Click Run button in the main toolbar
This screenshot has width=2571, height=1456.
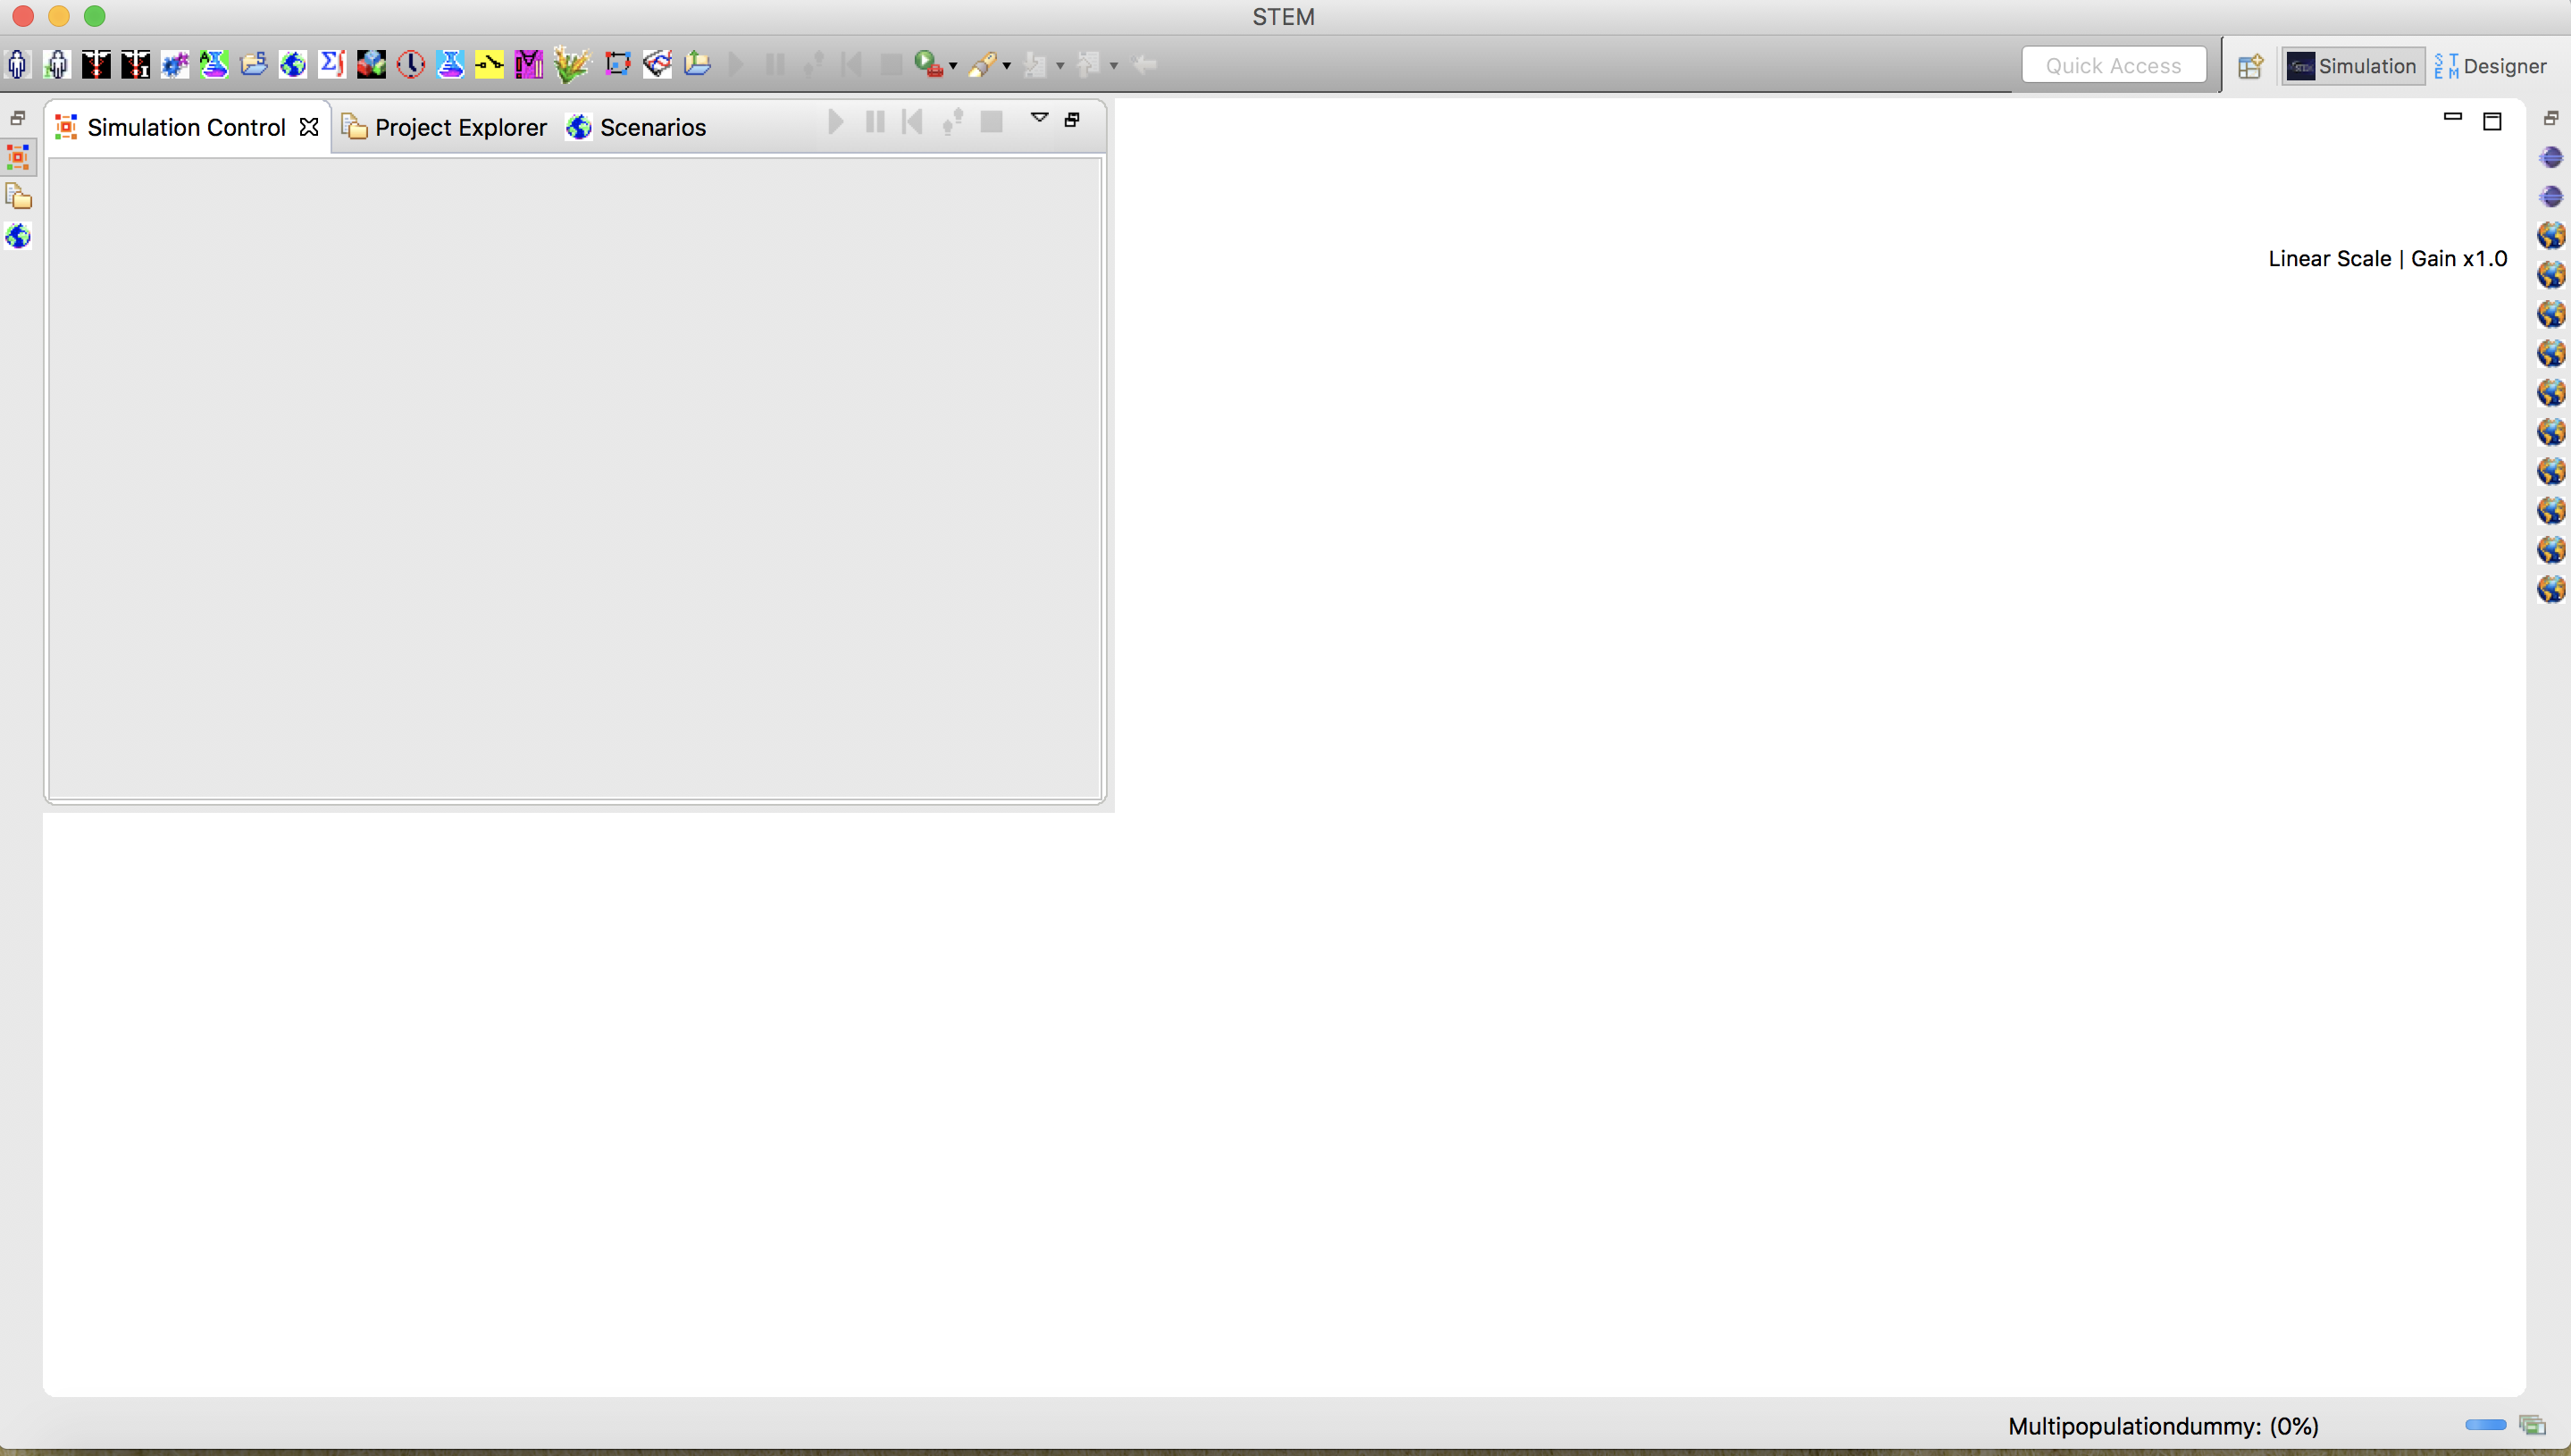pos(737,65)
